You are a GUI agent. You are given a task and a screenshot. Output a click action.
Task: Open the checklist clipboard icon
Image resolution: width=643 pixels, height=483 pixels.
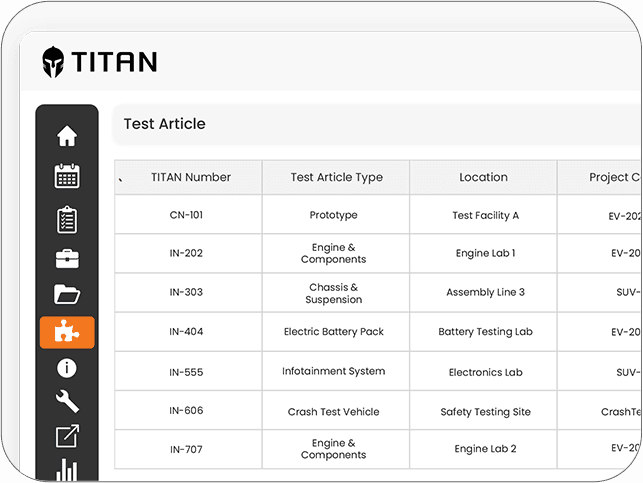pyautogui.click(x=67, y=220)
